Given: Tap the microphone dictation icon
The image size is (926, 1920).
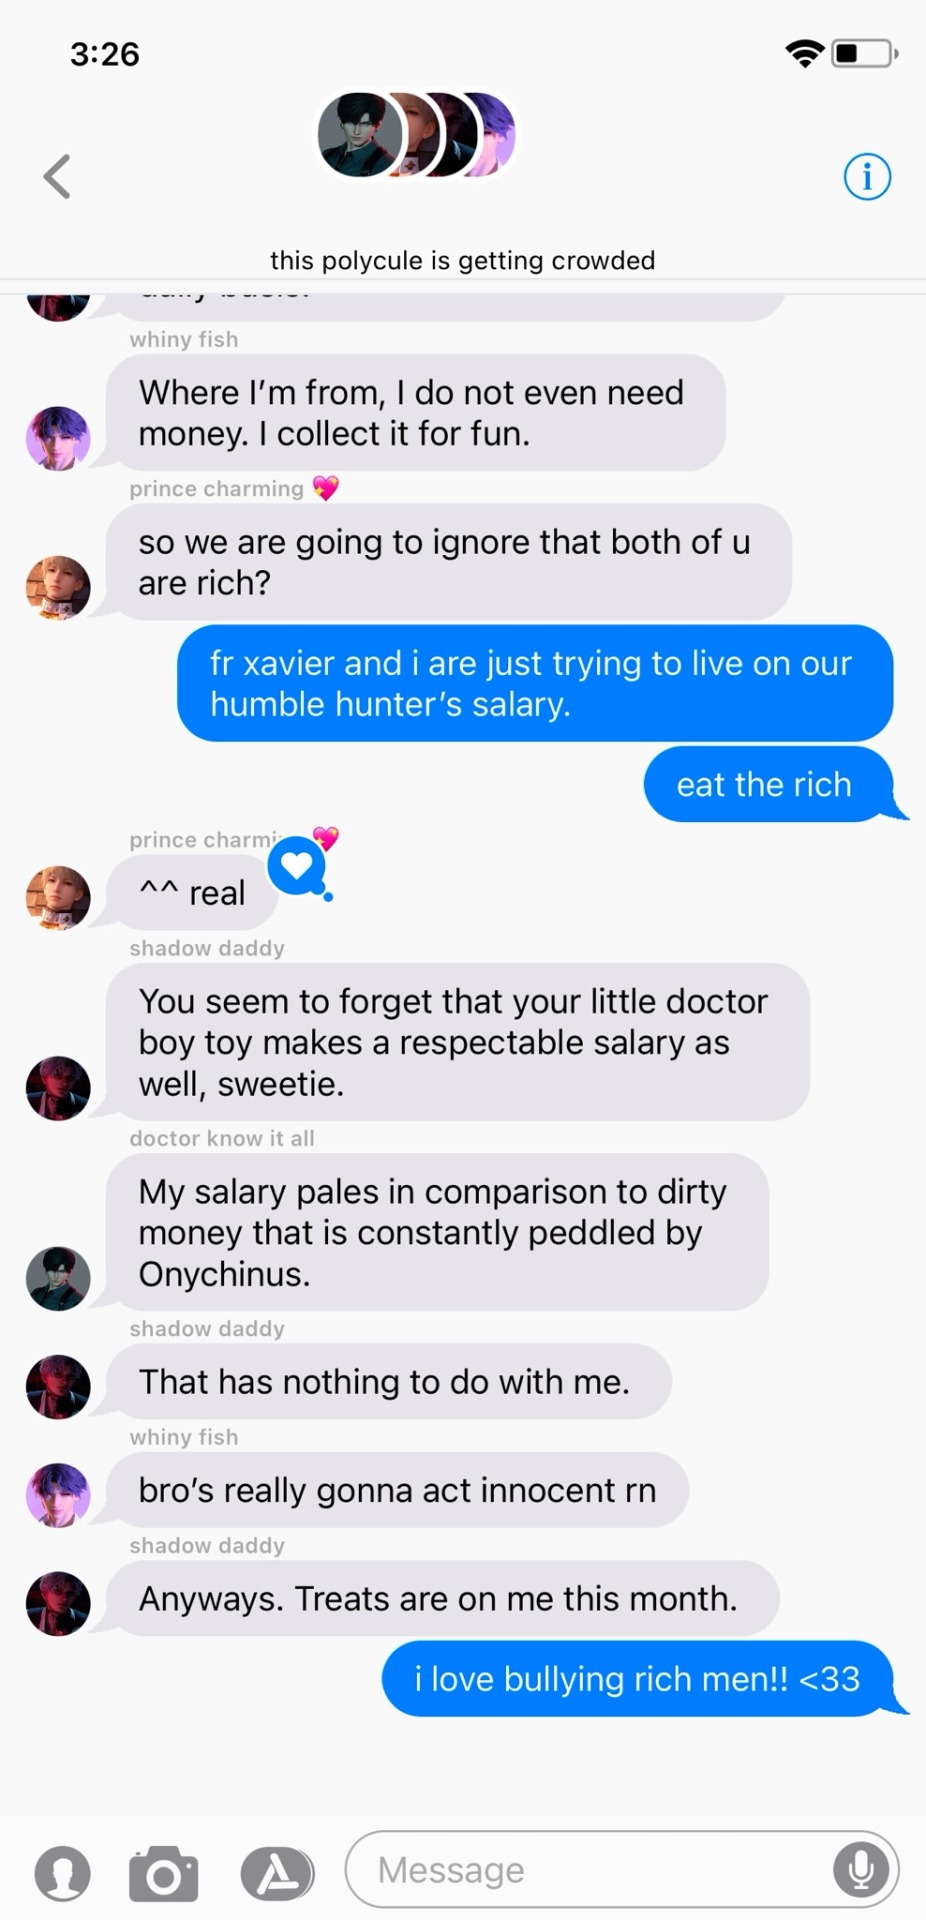Looking at the screenshot, I should (860, 1869).
